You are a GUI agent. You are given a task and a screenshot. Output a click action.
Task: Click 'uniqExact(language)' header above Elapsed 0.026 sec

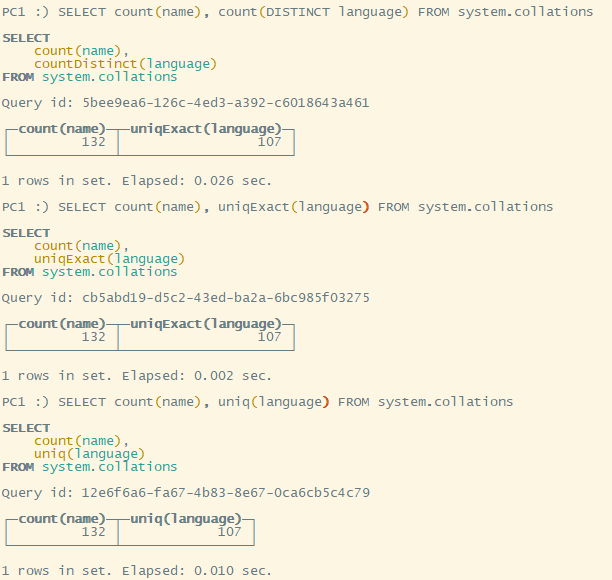point(206,129)
